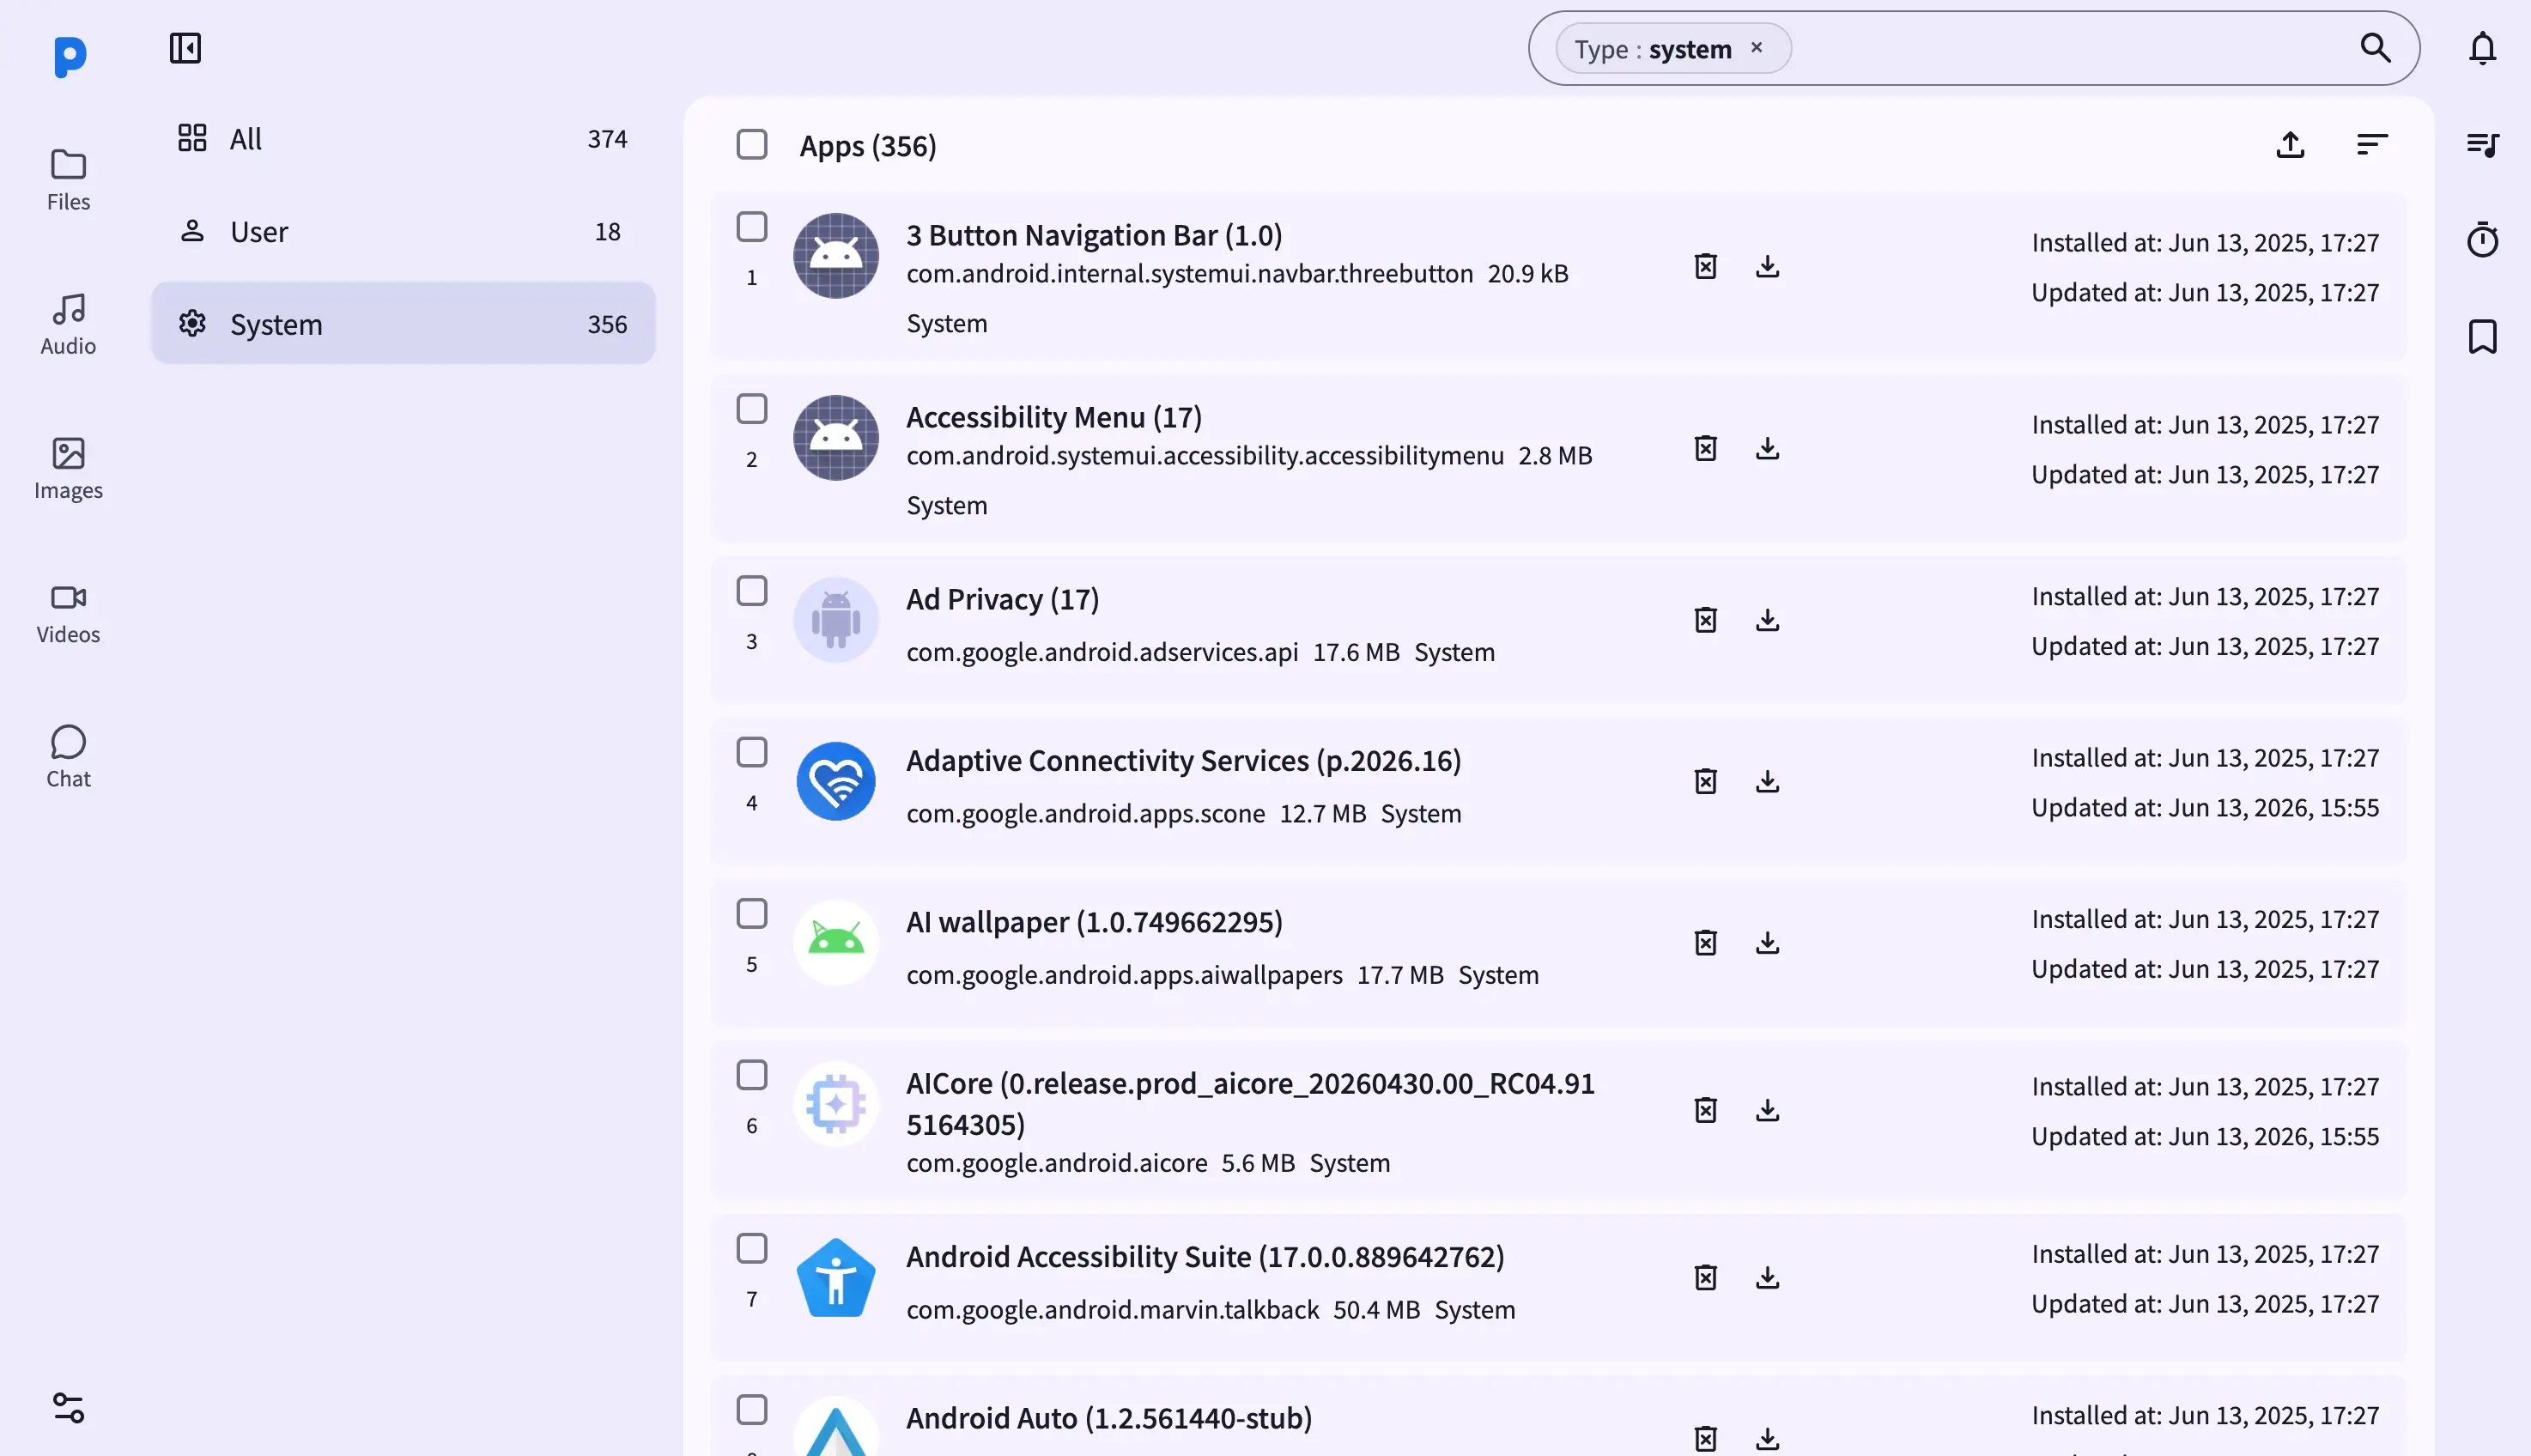Image resolution: width=2531 pixels, height=1456 pixels.
Task: Select the All apps filter
Action: pyautogui.click(x=403, y=138)
